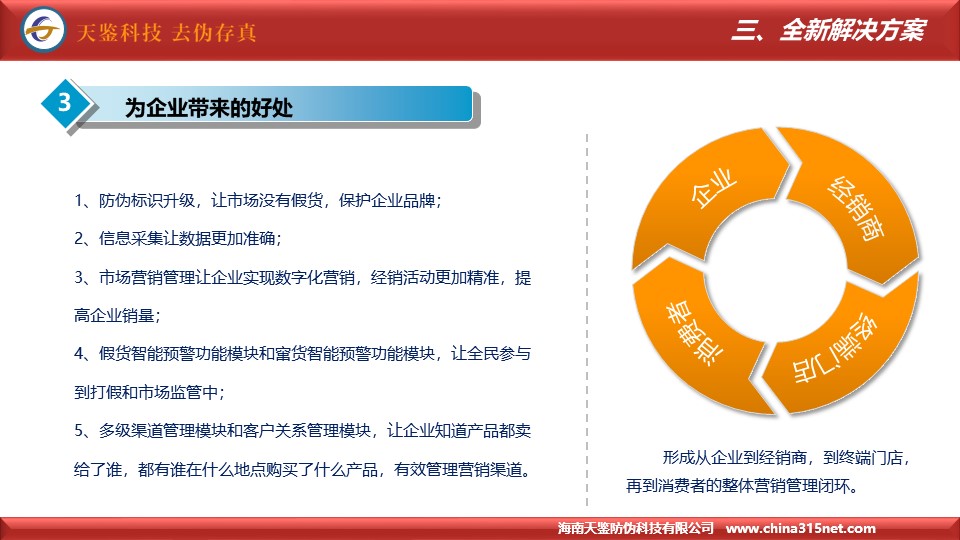
Task: Click the section title 三、全新解决方案
Action: [829, 29]
